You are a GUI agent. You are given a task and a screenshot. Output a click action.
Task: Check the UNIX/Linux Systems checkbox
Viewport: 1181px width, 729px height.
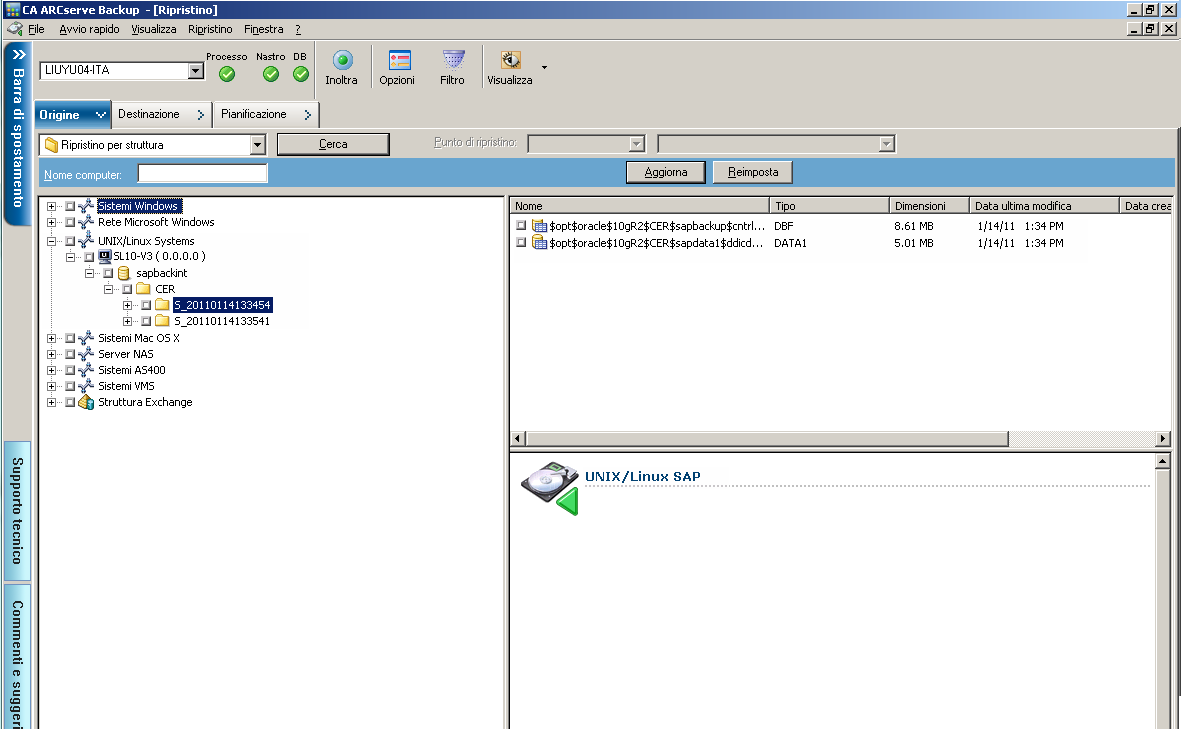click(70, 241)
